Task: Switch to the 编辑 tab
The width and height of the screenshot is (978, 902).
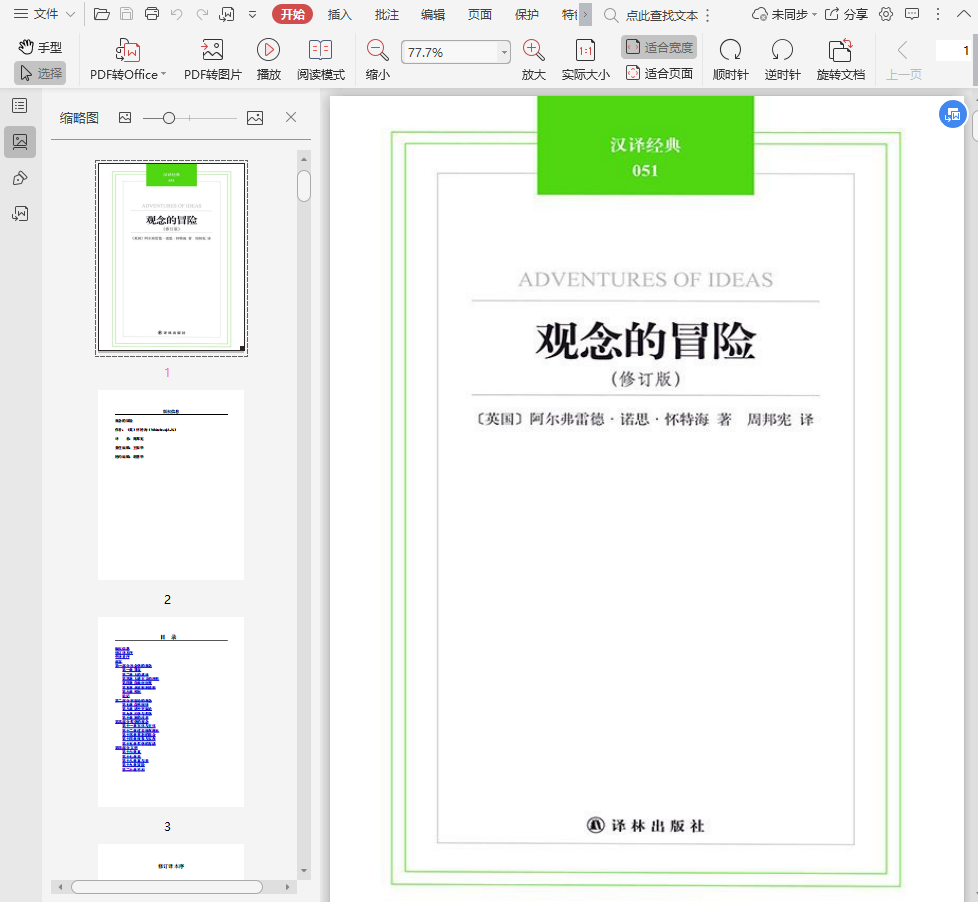Action: pyautogui.click(x=433, y=14)
